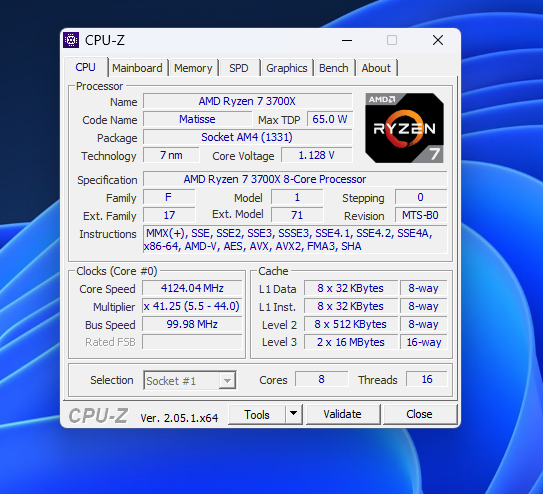543x494 pixels.
Task: Open the Memory tab
Action: click(x=193, y=68)
